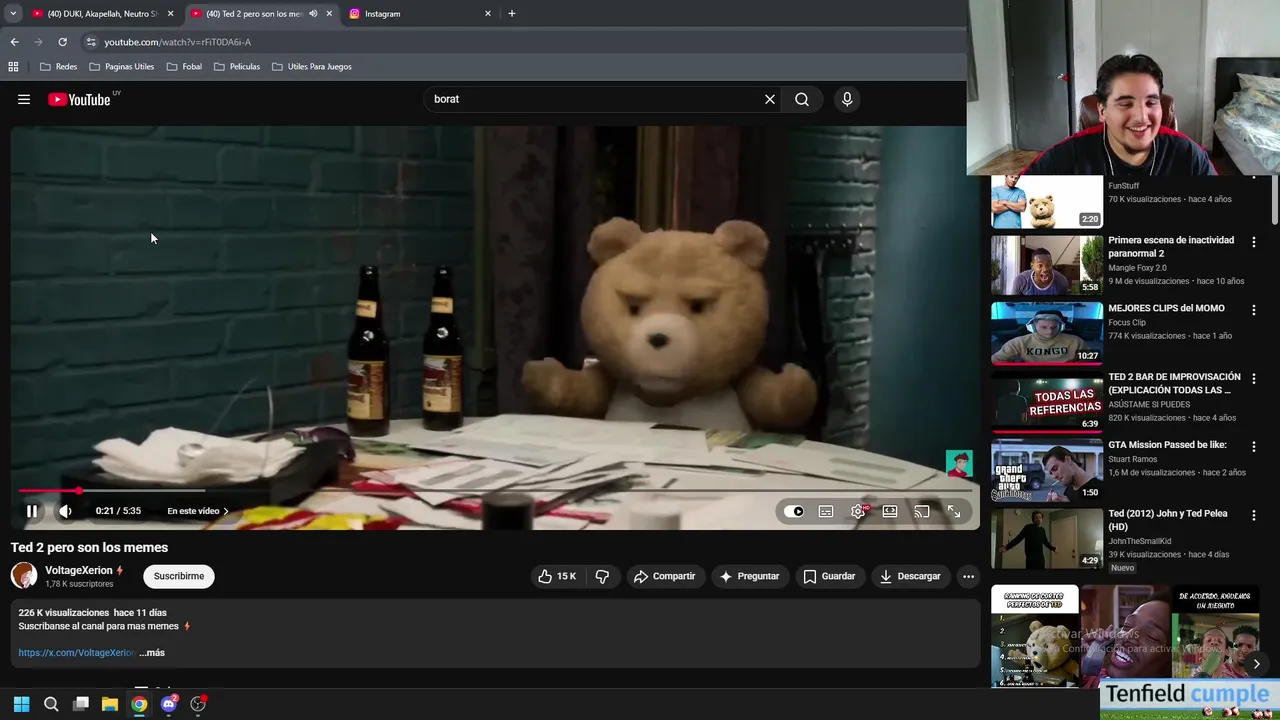Clear the search box with the X
This screenshot has height=720, width=1280.
pos(770,99)
